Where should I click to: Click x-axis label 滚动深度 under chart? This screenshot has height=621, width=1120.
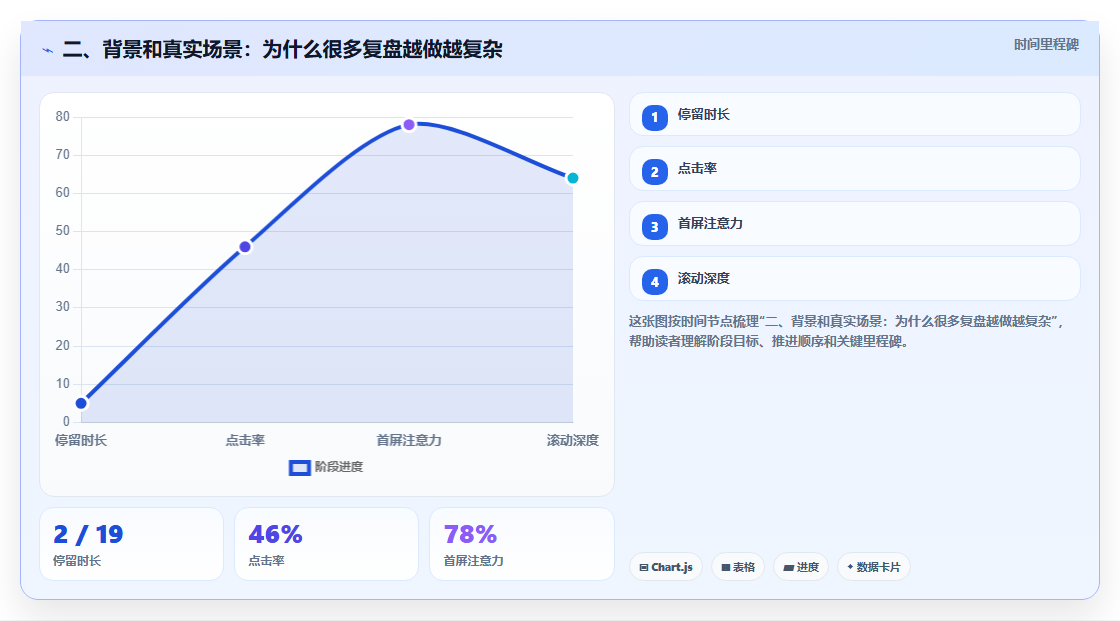(572, 441)
